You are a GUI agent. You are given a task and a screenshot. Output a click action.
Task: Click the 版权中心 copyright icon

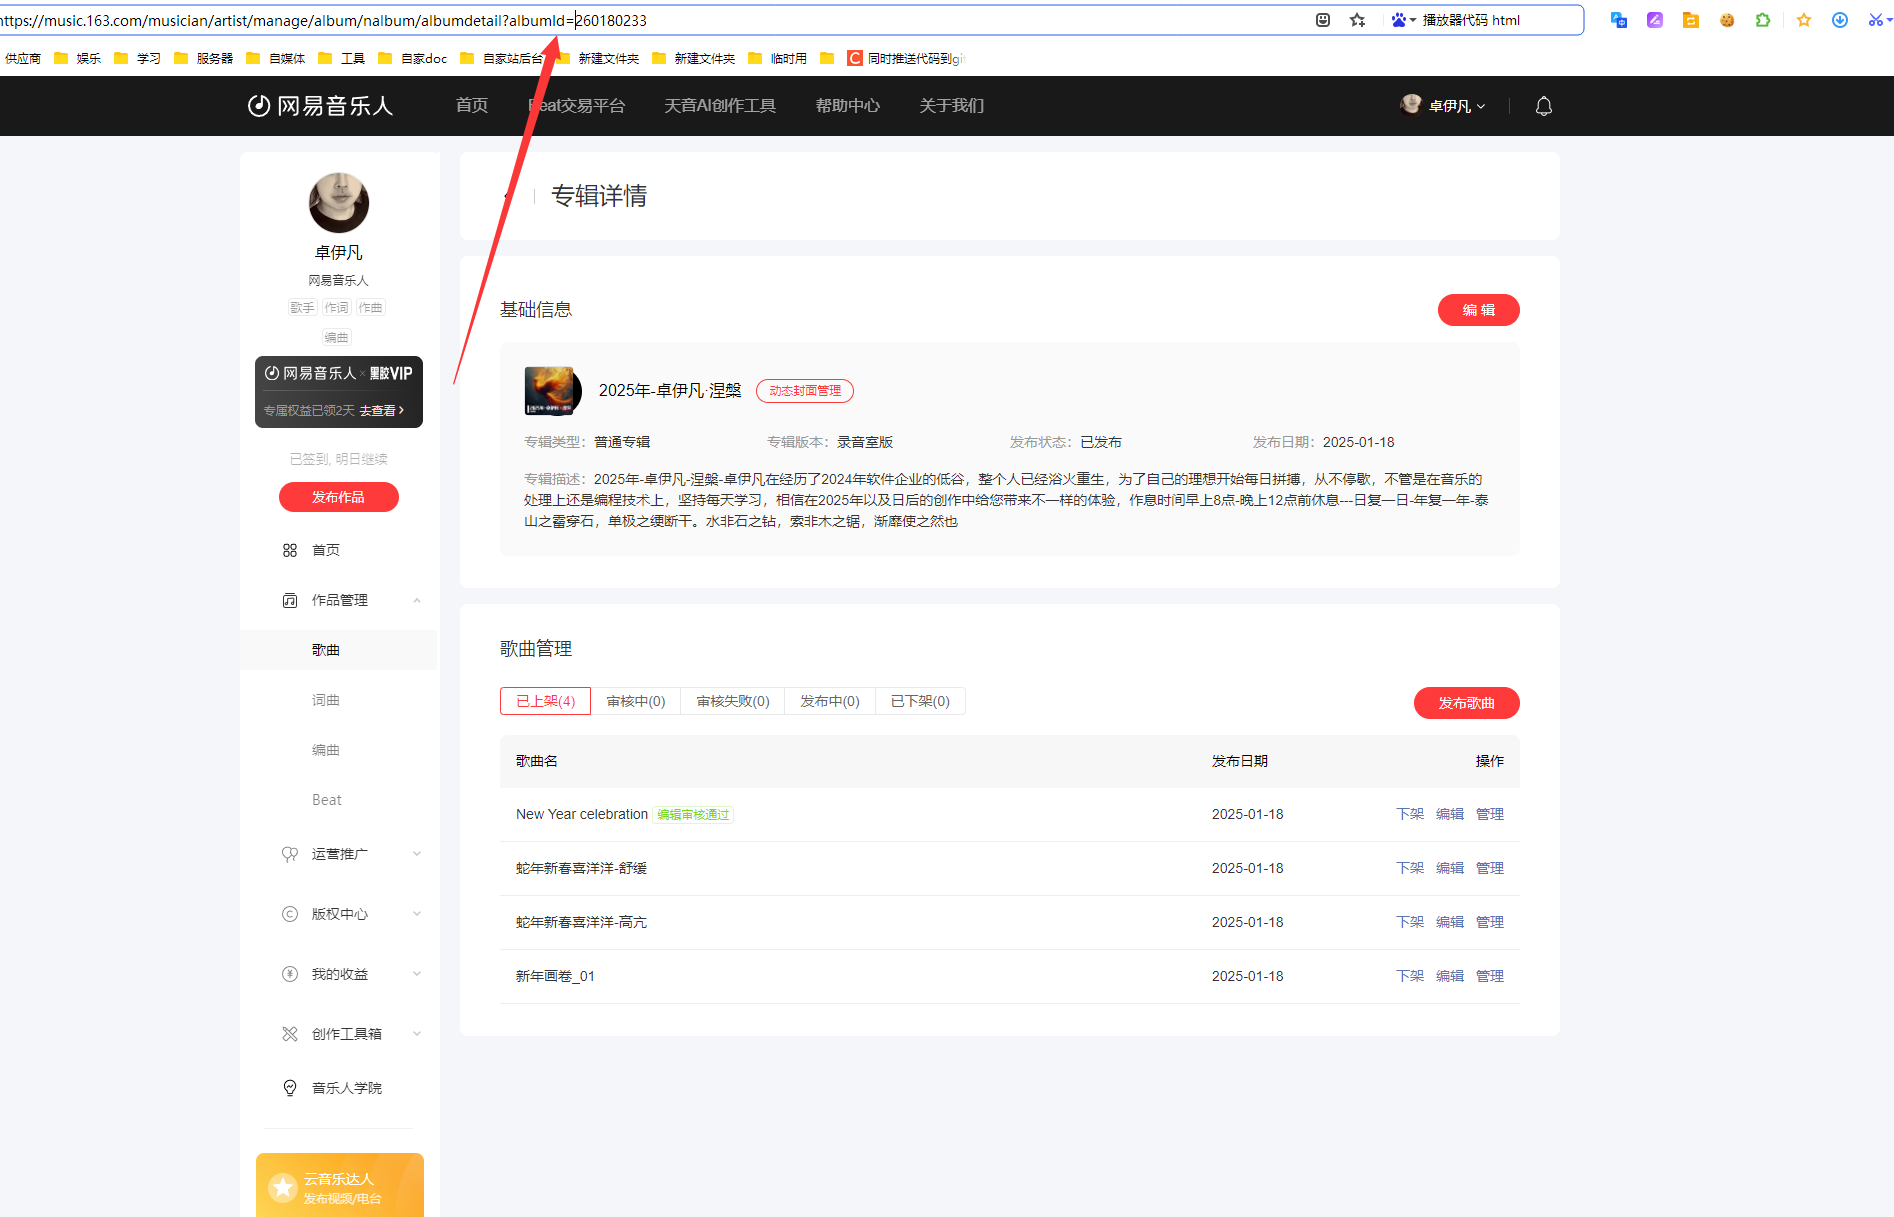[290, 914]
